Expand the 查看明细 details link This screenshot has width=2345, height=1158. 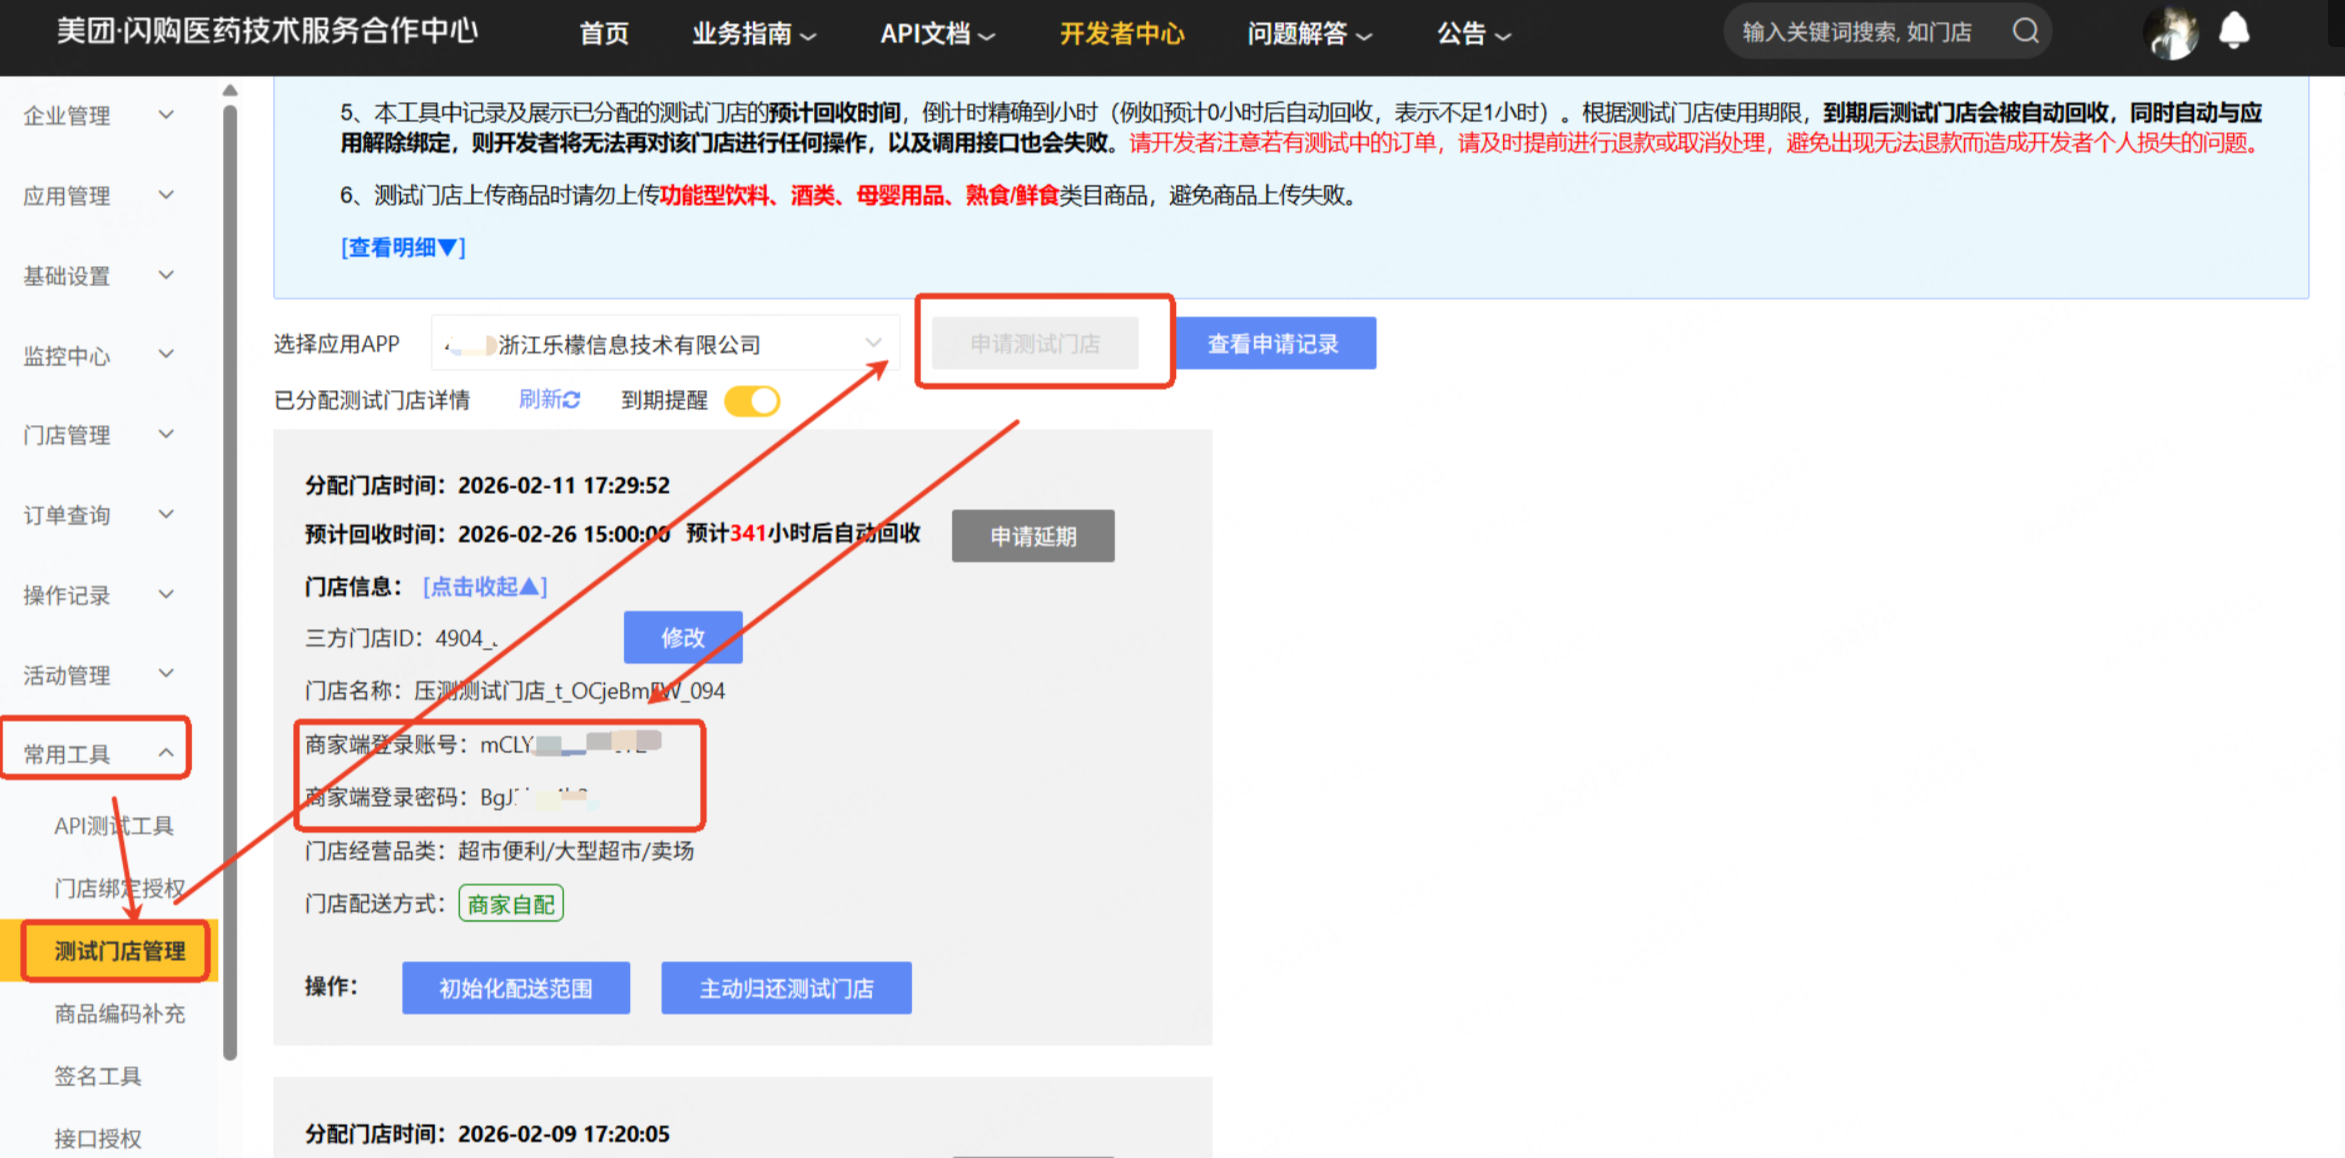403,247
